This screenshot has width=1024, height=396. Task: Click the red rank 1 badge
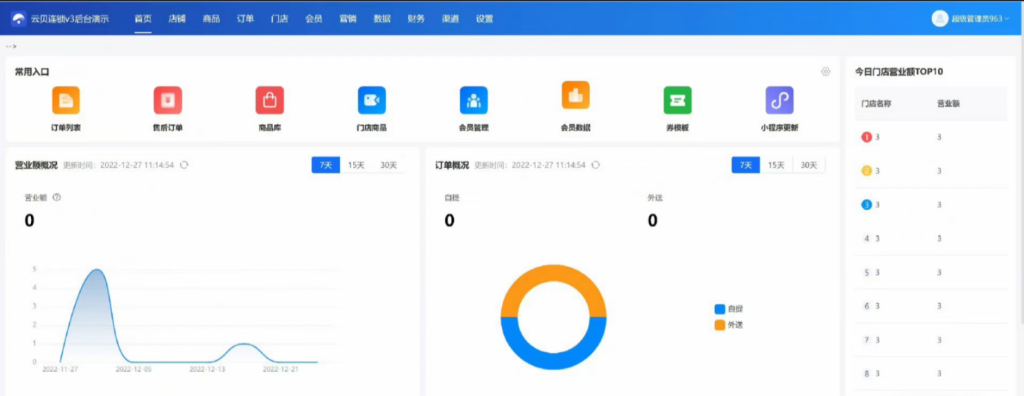click(867, 137)
